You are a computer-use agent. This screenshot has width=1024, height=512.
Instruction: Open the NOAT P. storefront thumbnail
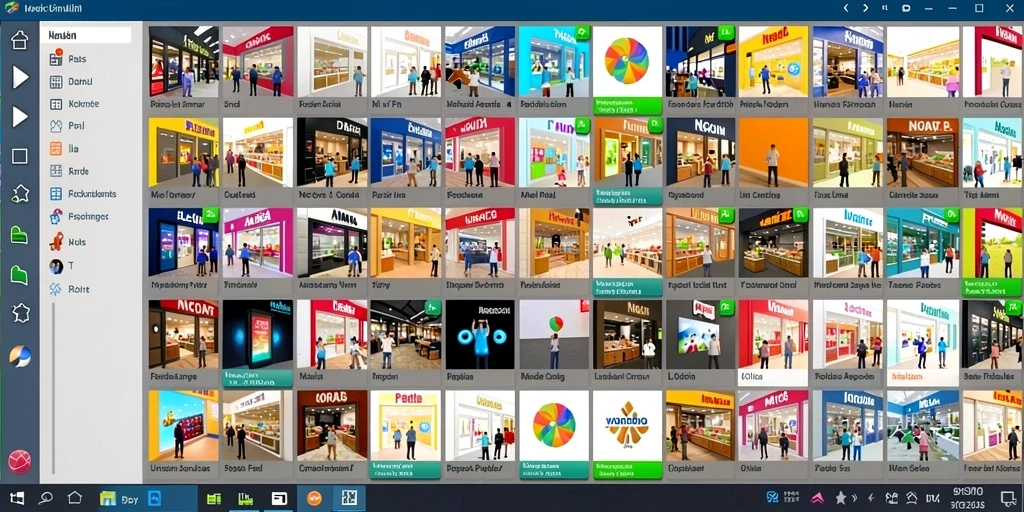[x=922, y=153]
